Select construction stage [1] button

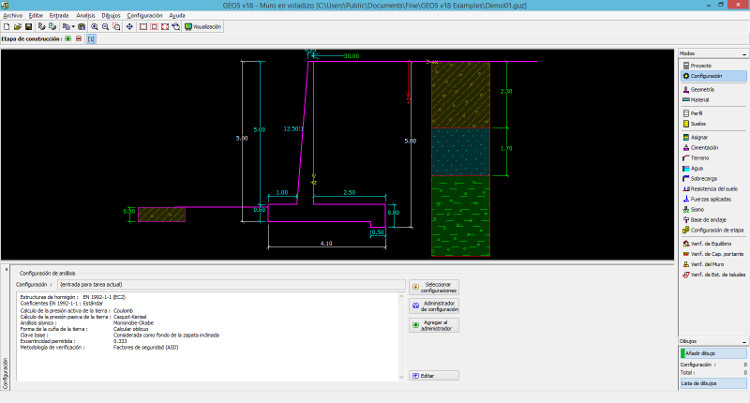pos(91,39)
